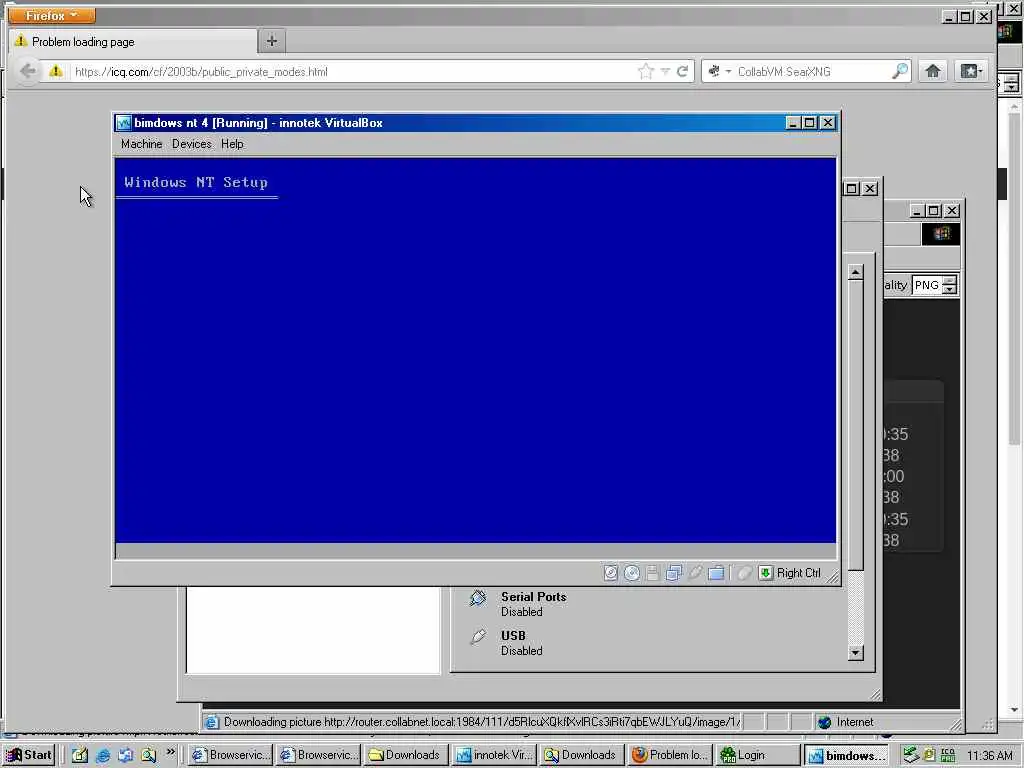Open a new Firefox tab with plus button
This screenshot has width=1024, height=768.
[x=272, y=41]
